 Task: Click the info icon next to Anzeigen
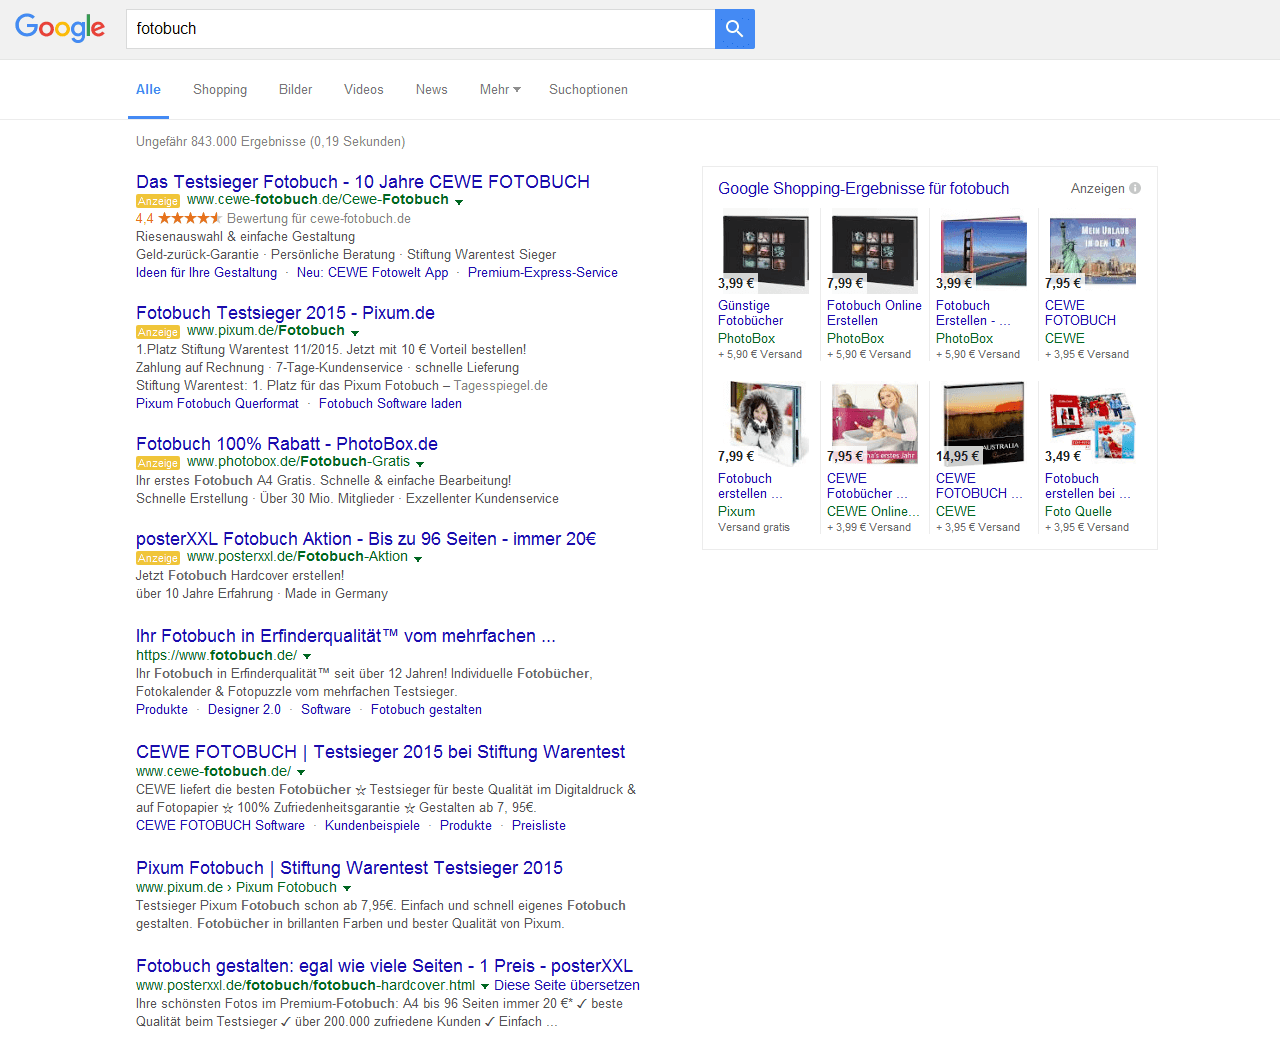(1135, 188)
